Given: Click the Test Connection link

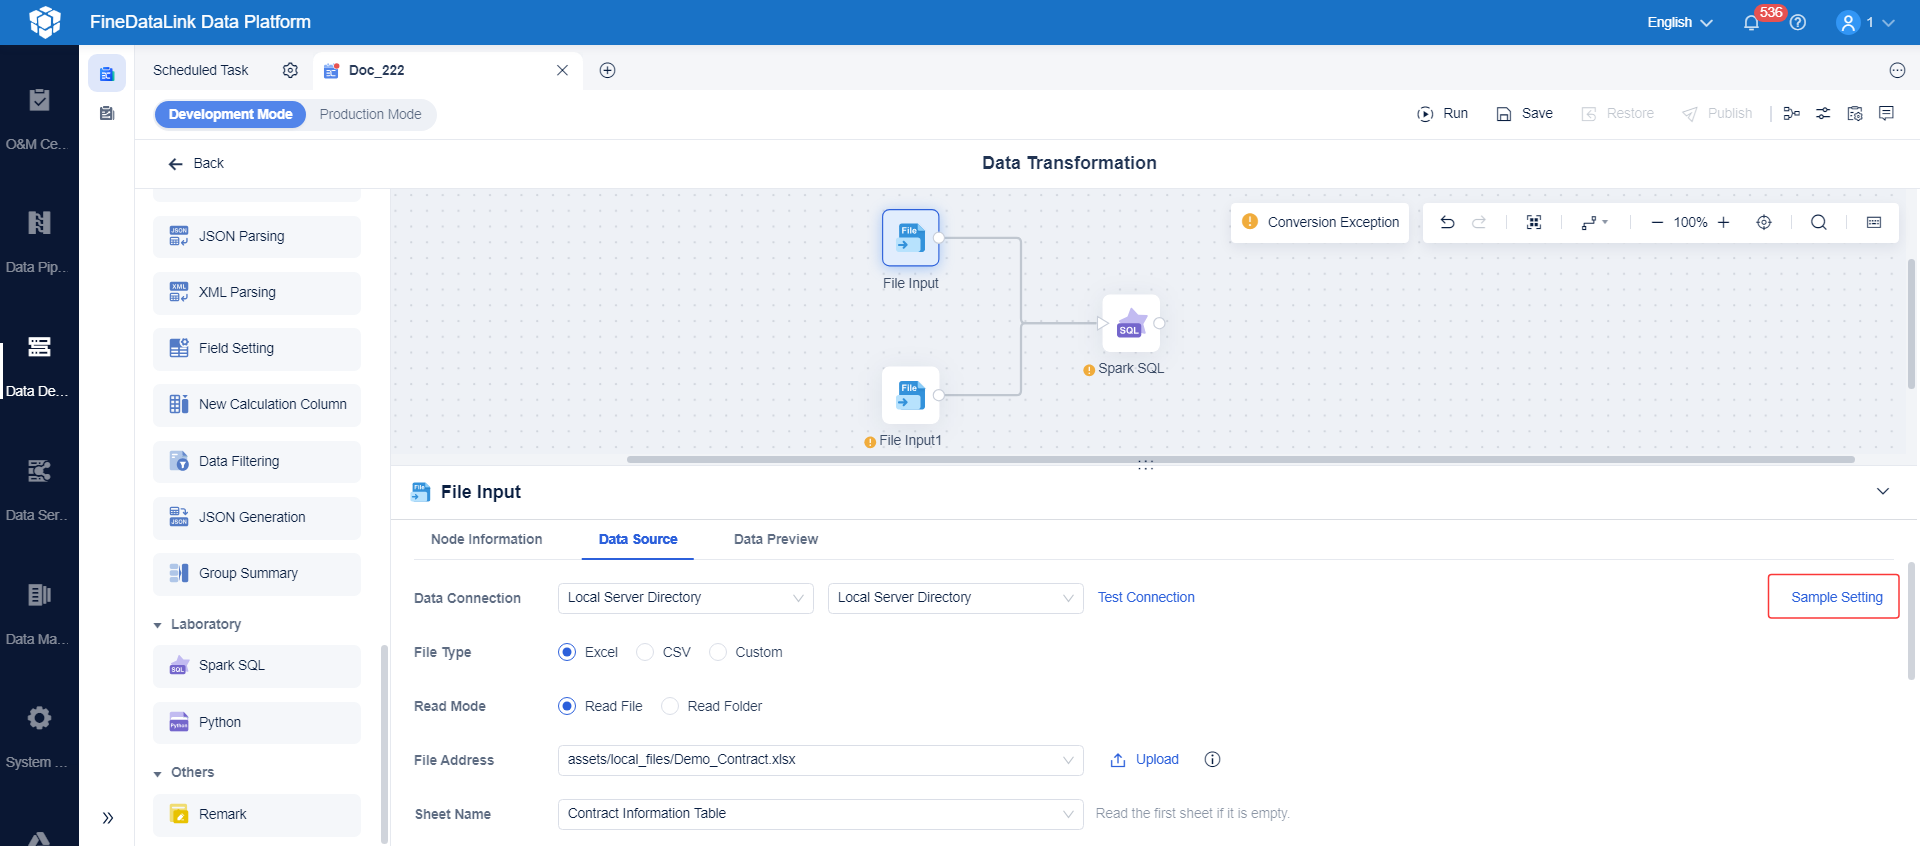Looking at the screenshot, I should tap(1146, 597).
